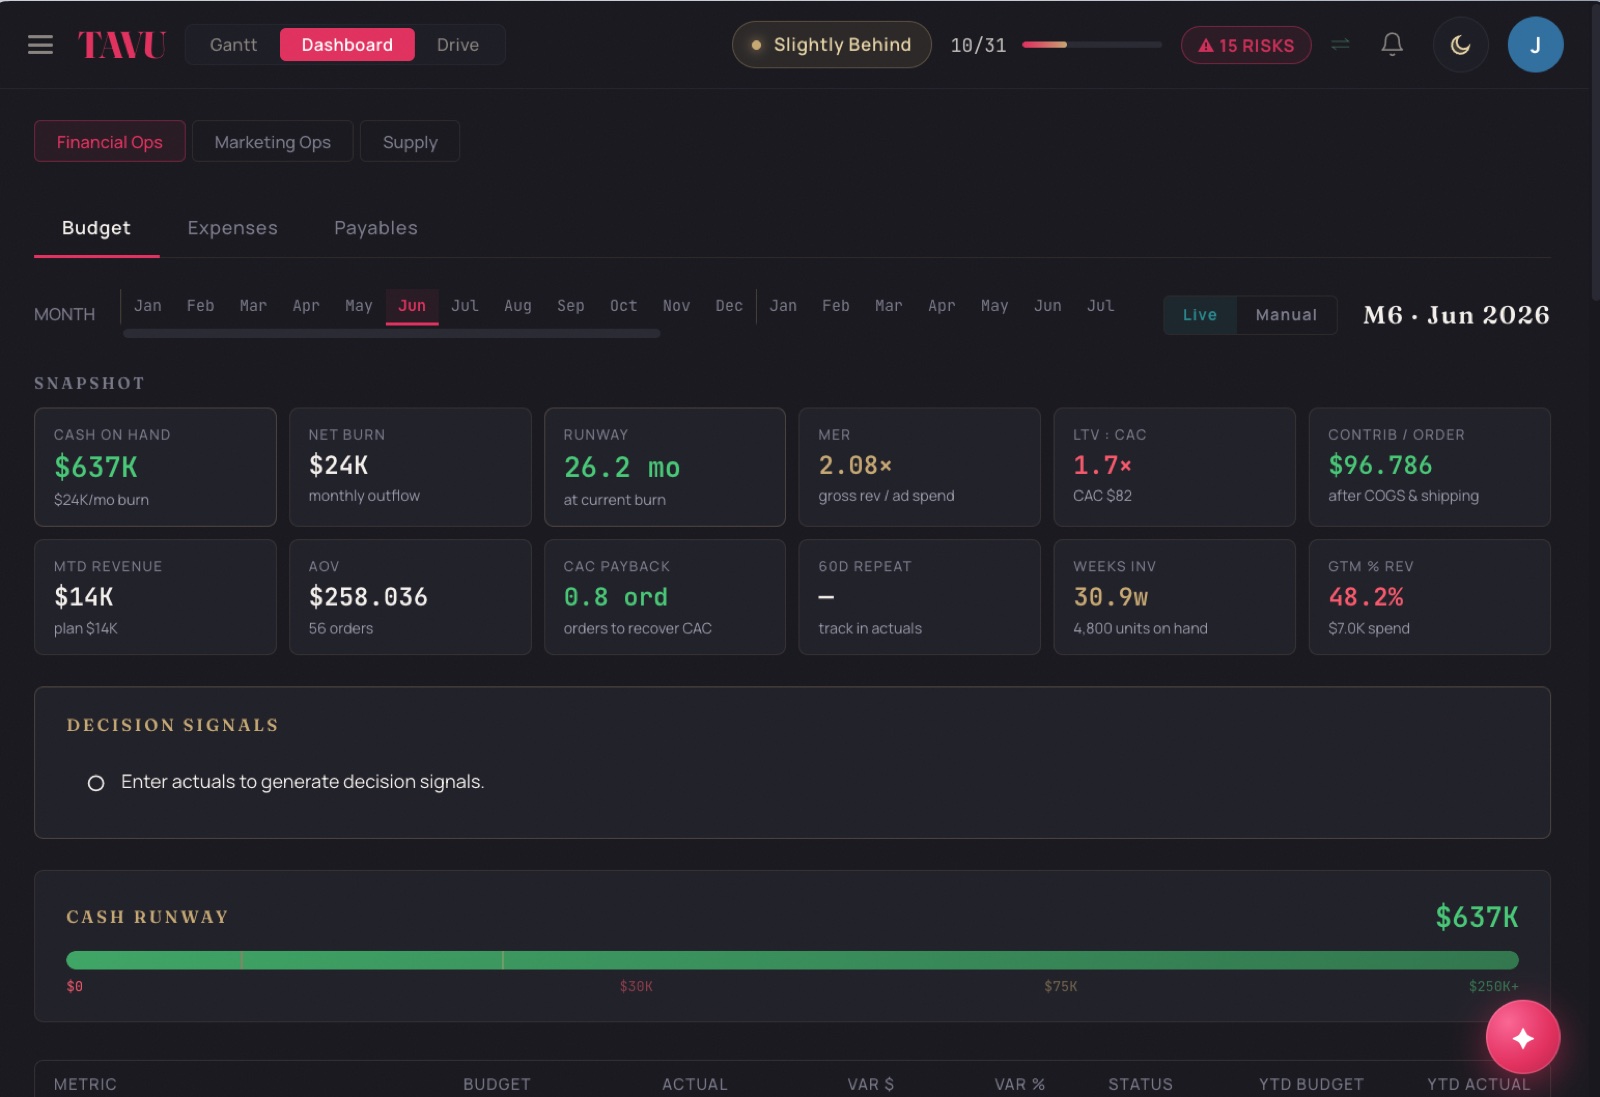The height and width of the screenshot is (1097, 1600).
Task: Open the Marketing Ops section
Action: [272, 142]
